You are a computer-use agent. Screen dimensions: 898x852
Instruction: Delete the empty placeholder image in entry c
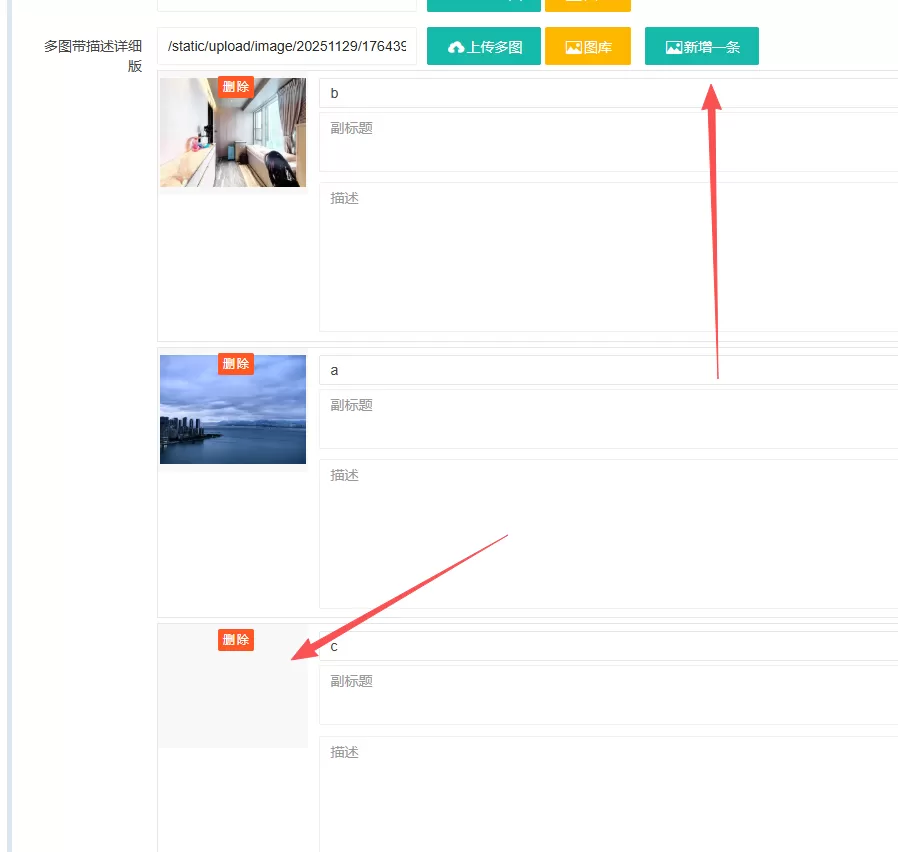tap(235, 640)
